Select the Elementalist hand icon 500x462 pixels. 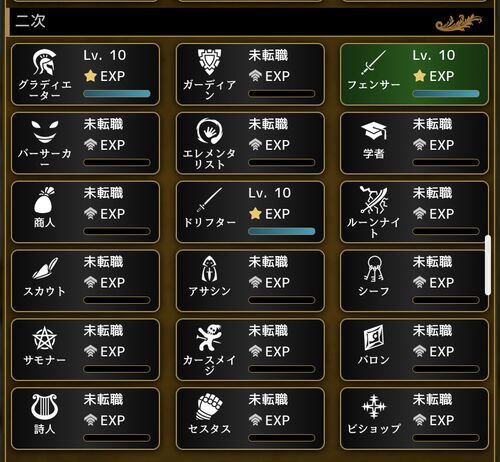(x=209, y=131)
